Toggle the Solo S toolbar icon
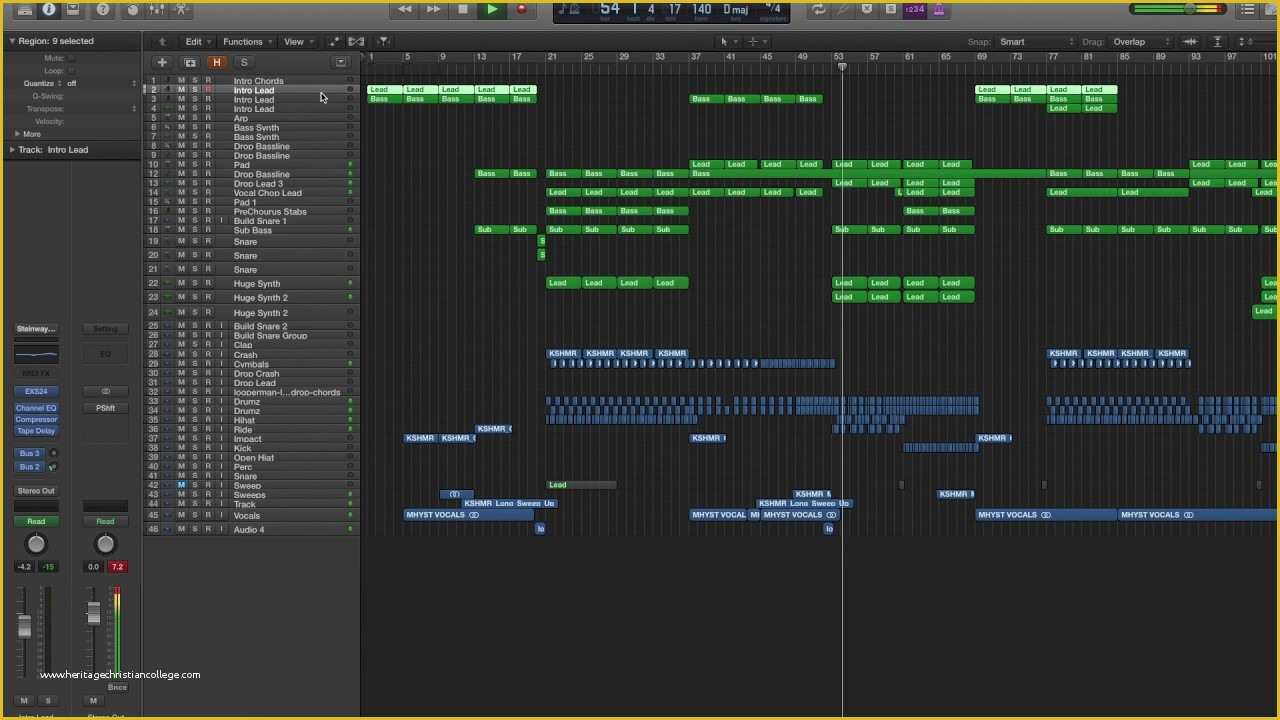1280x720 pixels. click(890, 9)
